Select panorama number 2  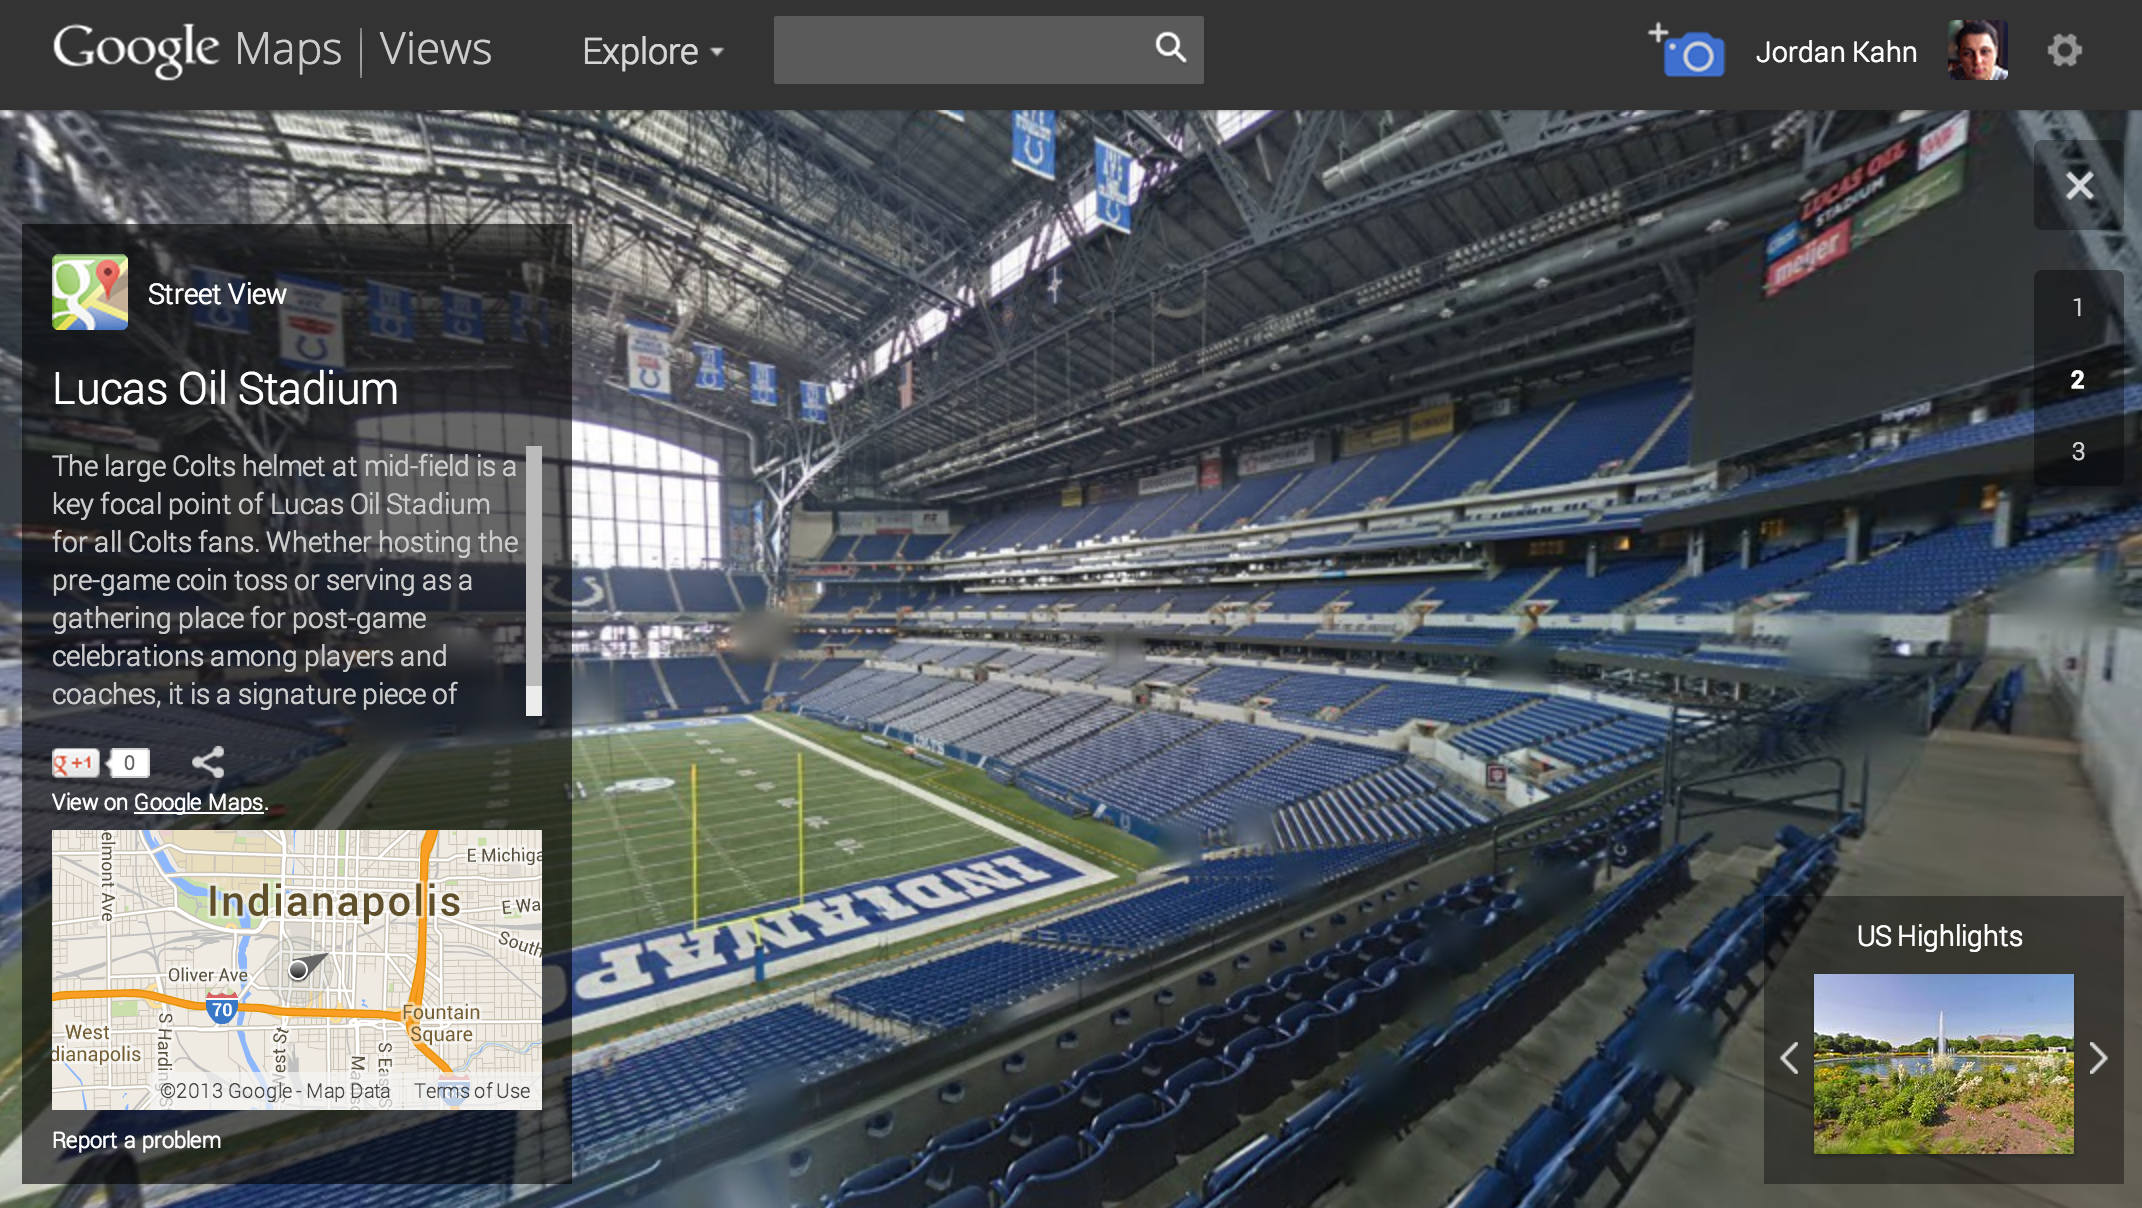(x=2078, y=380)
